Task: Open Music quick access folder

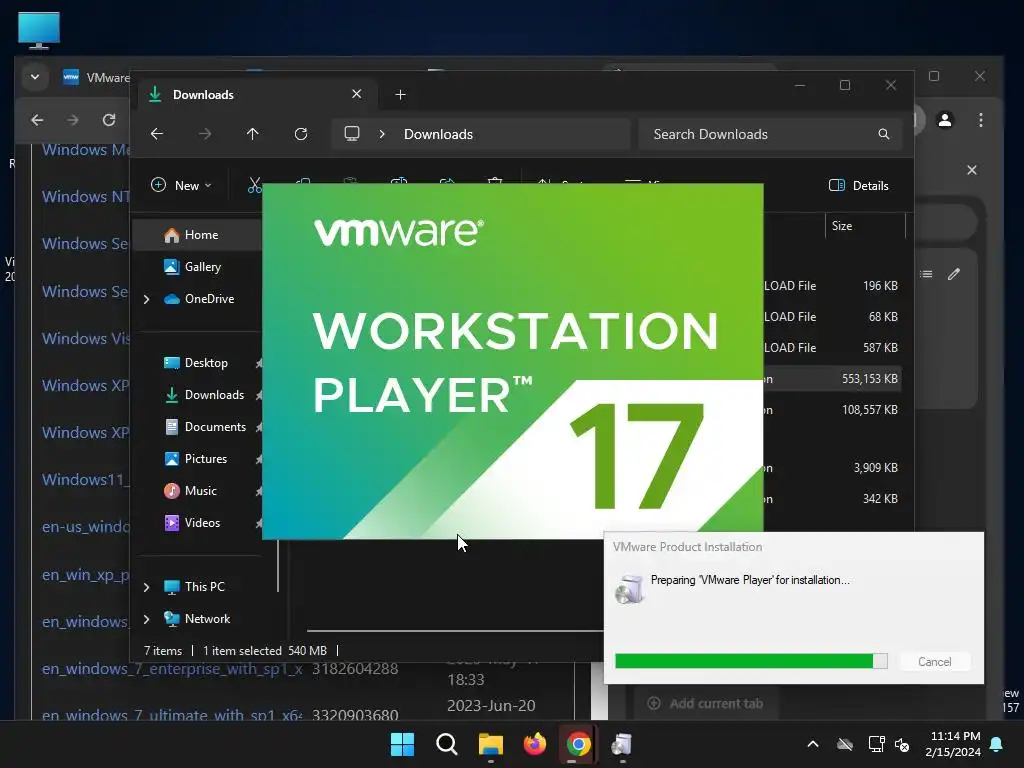Action: click(200, 490)
